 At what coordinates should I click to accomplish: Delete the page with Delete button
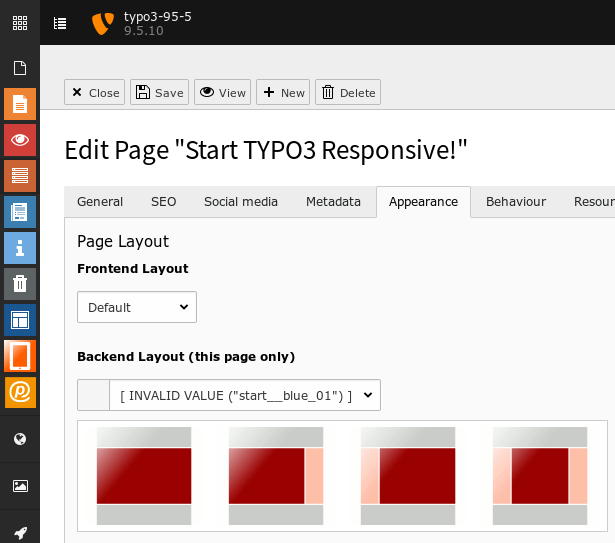click(348, 92)
